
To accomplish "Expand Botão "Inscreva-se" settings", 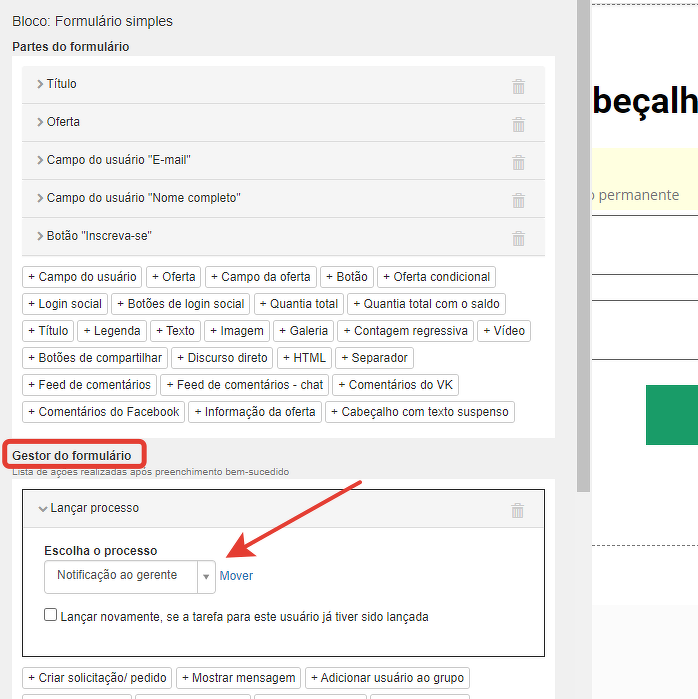I will pos(98,236).
